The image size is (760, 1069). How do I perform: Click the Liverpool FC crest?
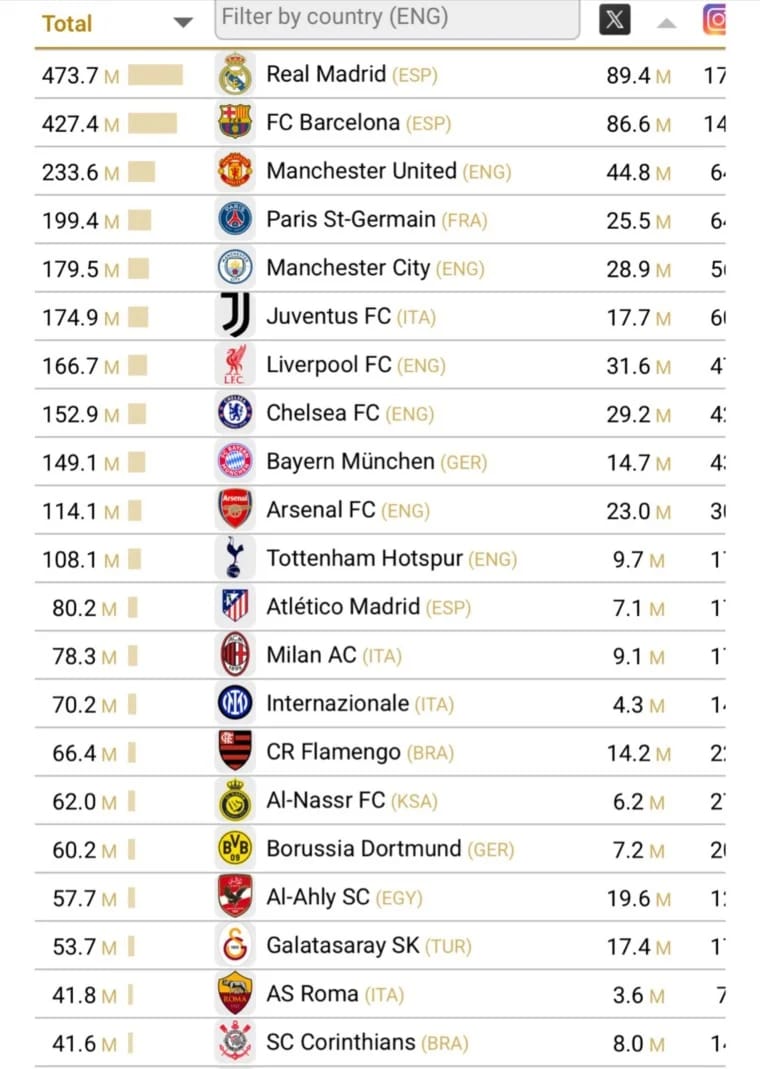(x=235, y=365)
